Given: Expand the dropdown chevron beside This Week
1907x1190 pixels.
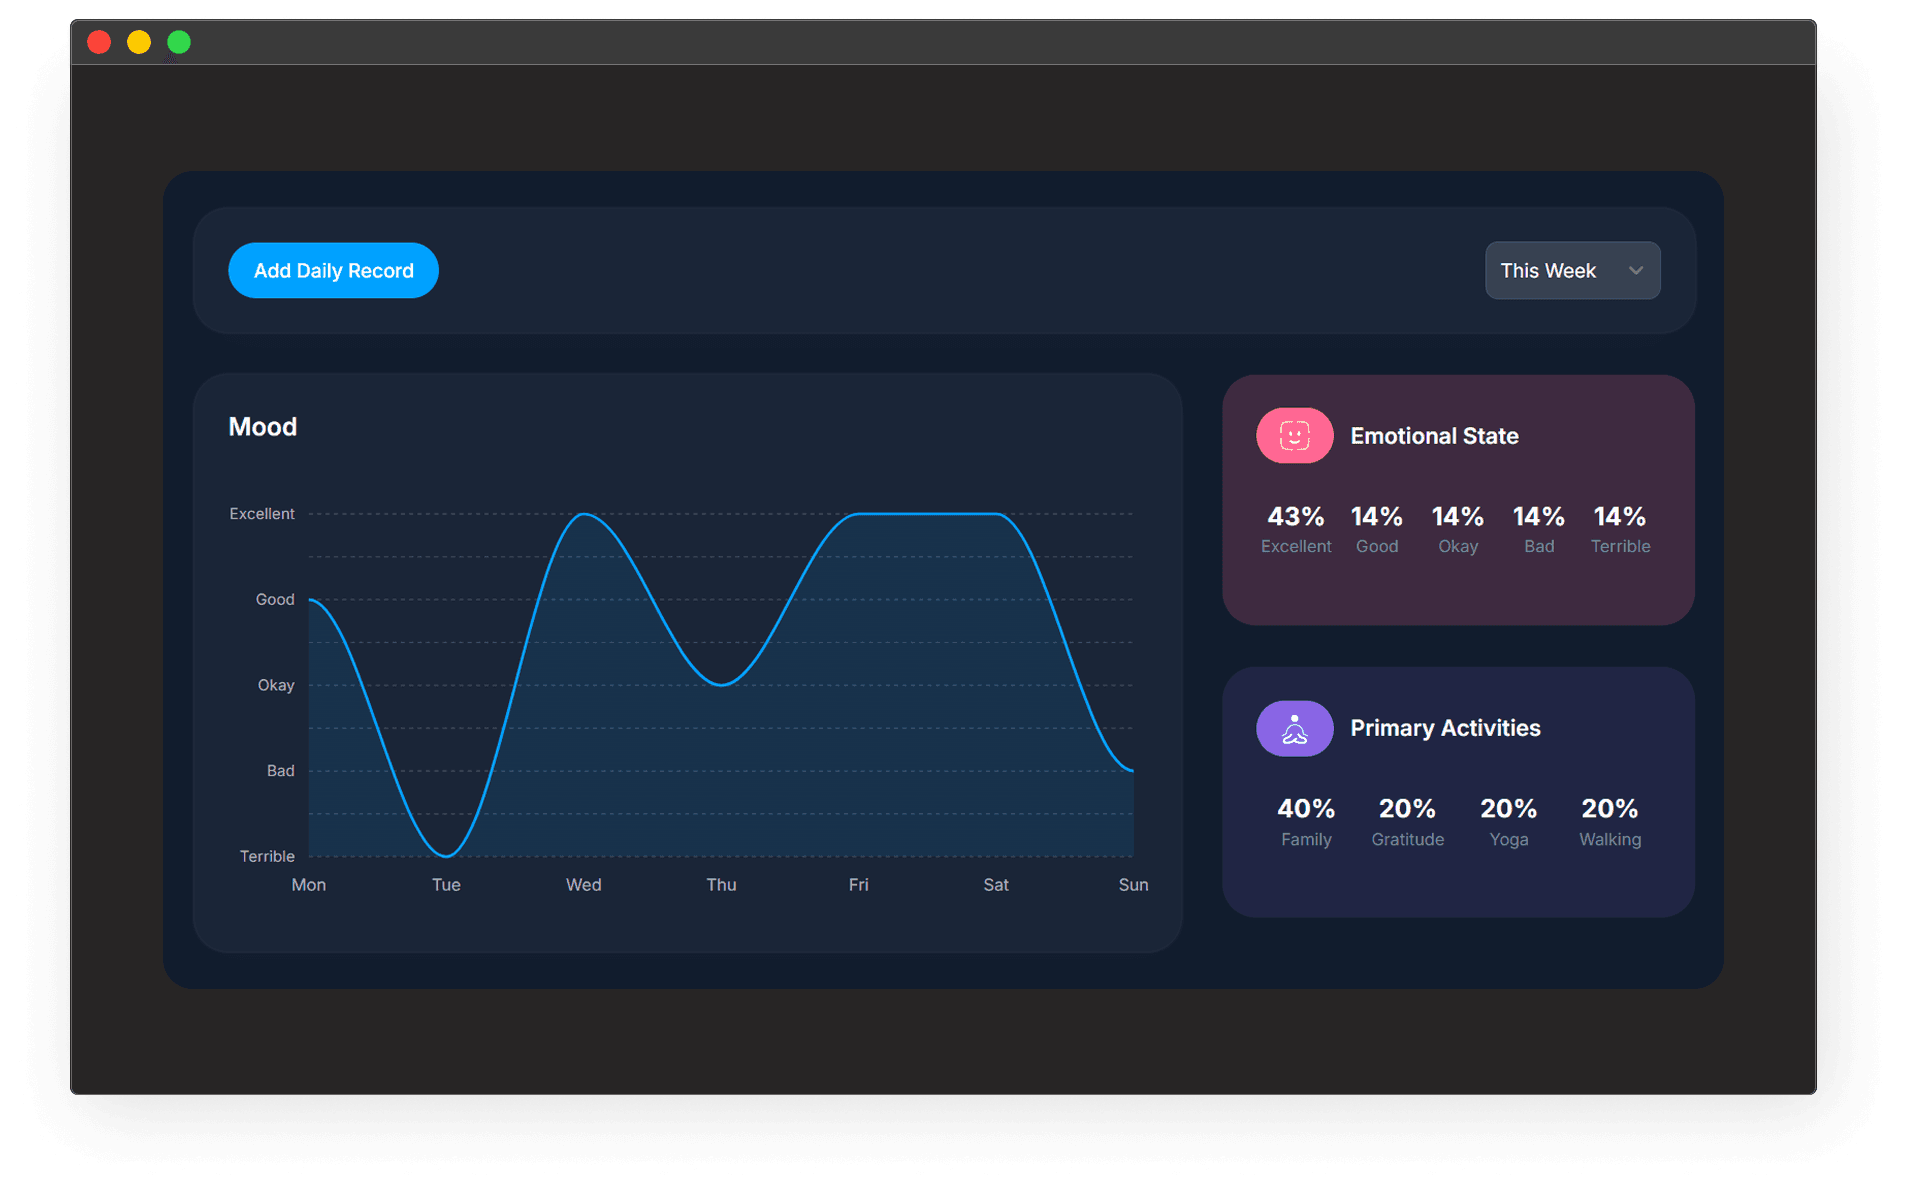Looking at the screenshot, I should [1635, 271].
